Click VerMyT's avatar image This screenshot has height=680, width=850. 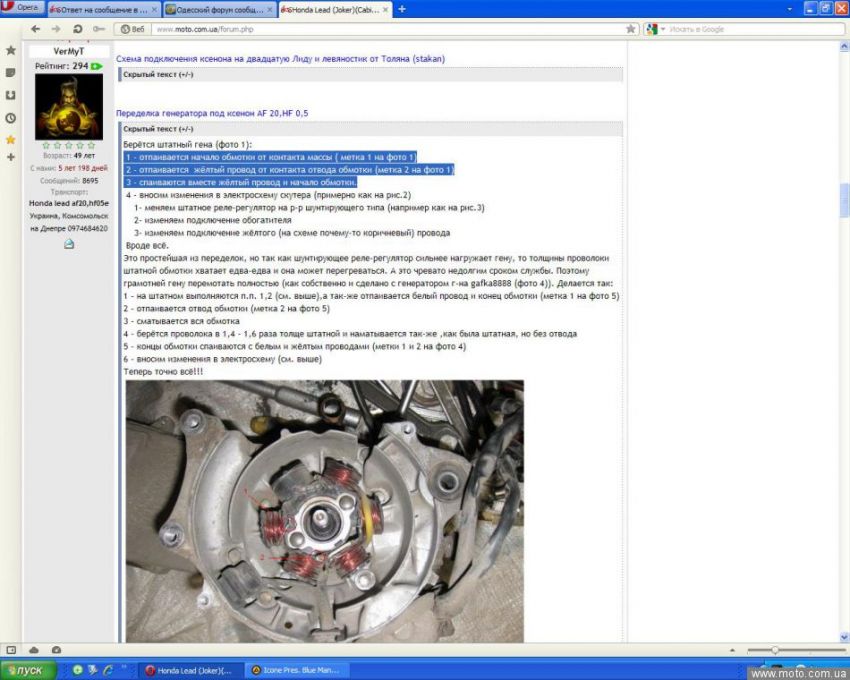point(69,106)
